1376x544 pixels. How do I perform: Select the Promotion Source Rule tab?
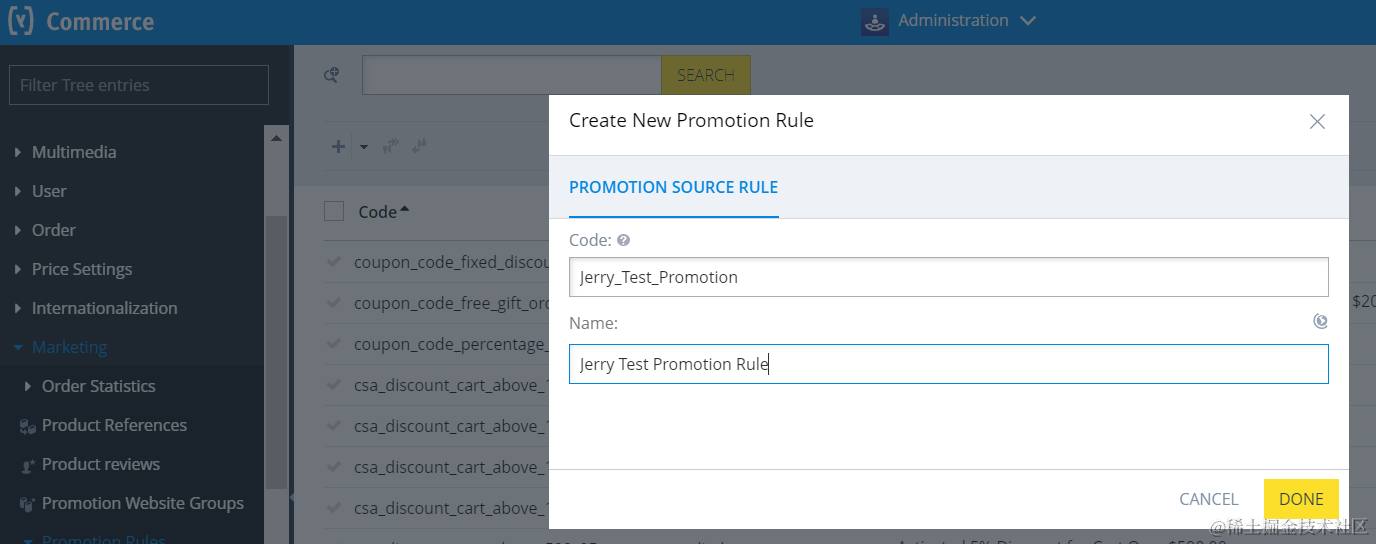tap(673, 187)
